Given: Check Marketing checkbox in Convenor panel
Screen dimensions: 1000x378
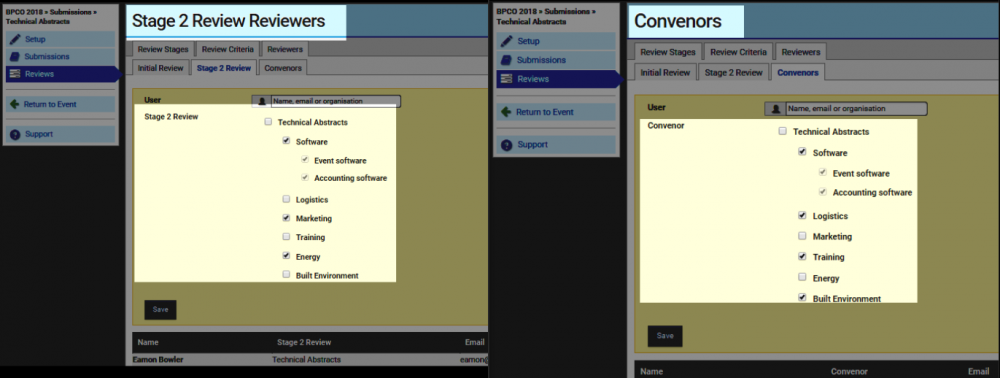Looking at the screenshot, I should 802,236.
